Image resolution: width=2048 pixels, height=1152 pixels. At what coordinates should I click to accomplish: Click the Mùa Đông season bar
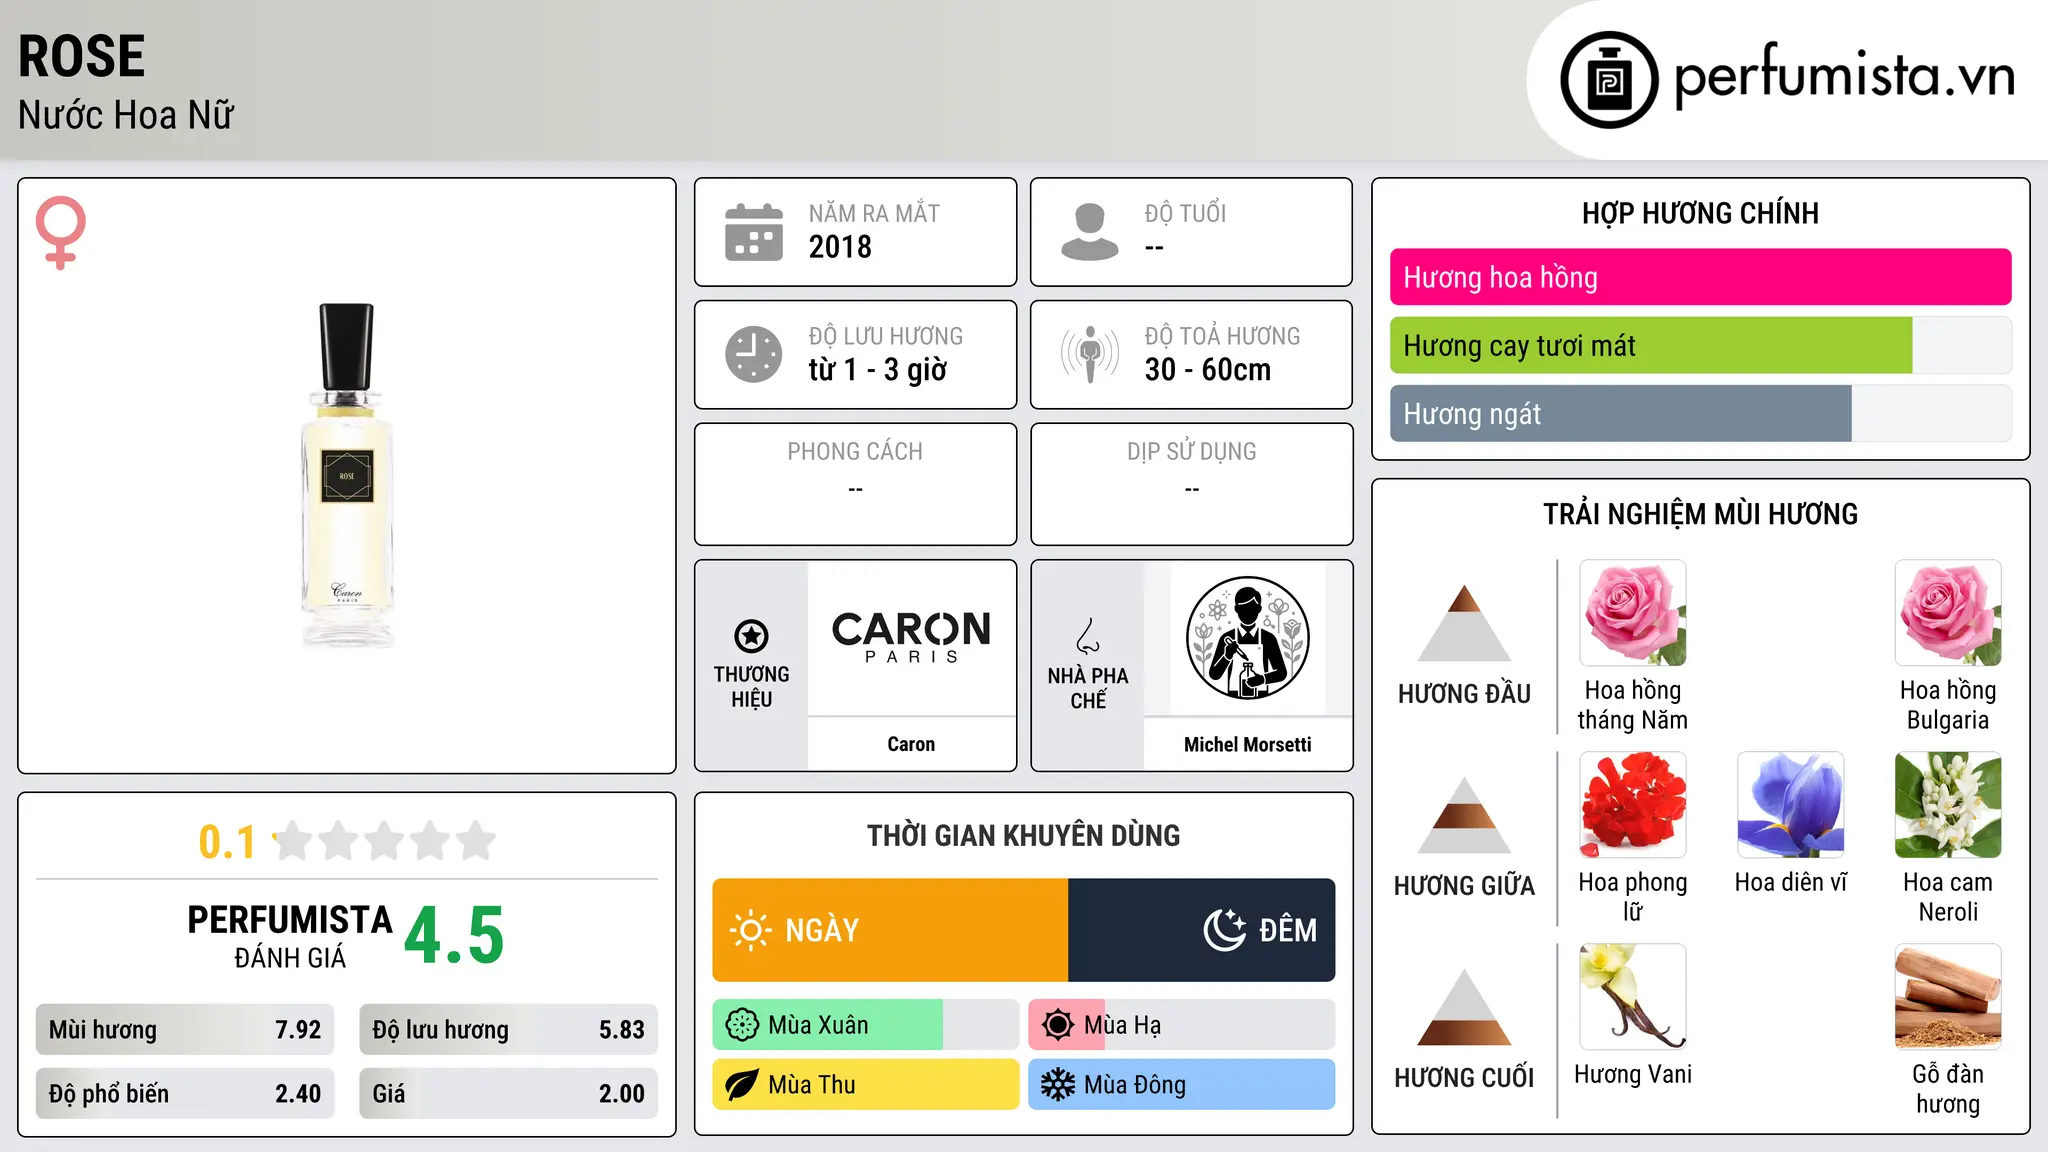pyautogui.click(x=1182, y=1085)
